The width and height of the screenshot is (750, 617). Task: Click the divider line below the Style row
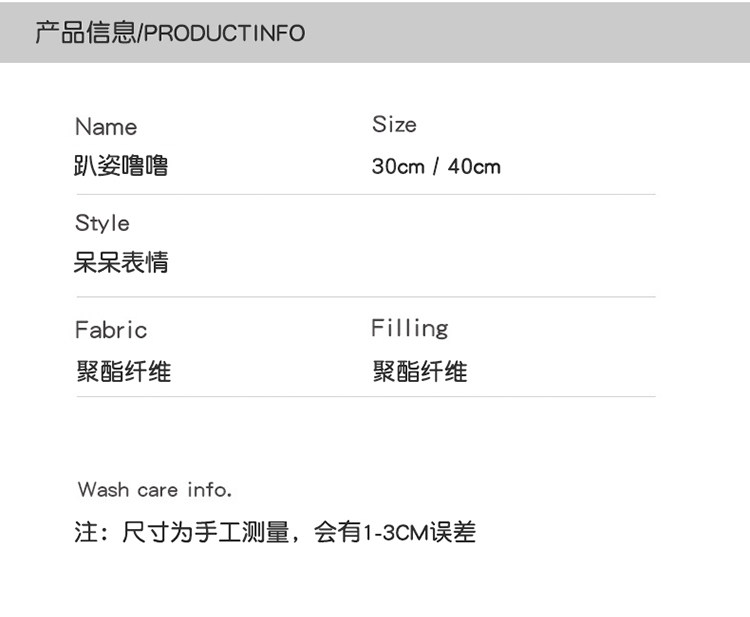click(365, 297)
